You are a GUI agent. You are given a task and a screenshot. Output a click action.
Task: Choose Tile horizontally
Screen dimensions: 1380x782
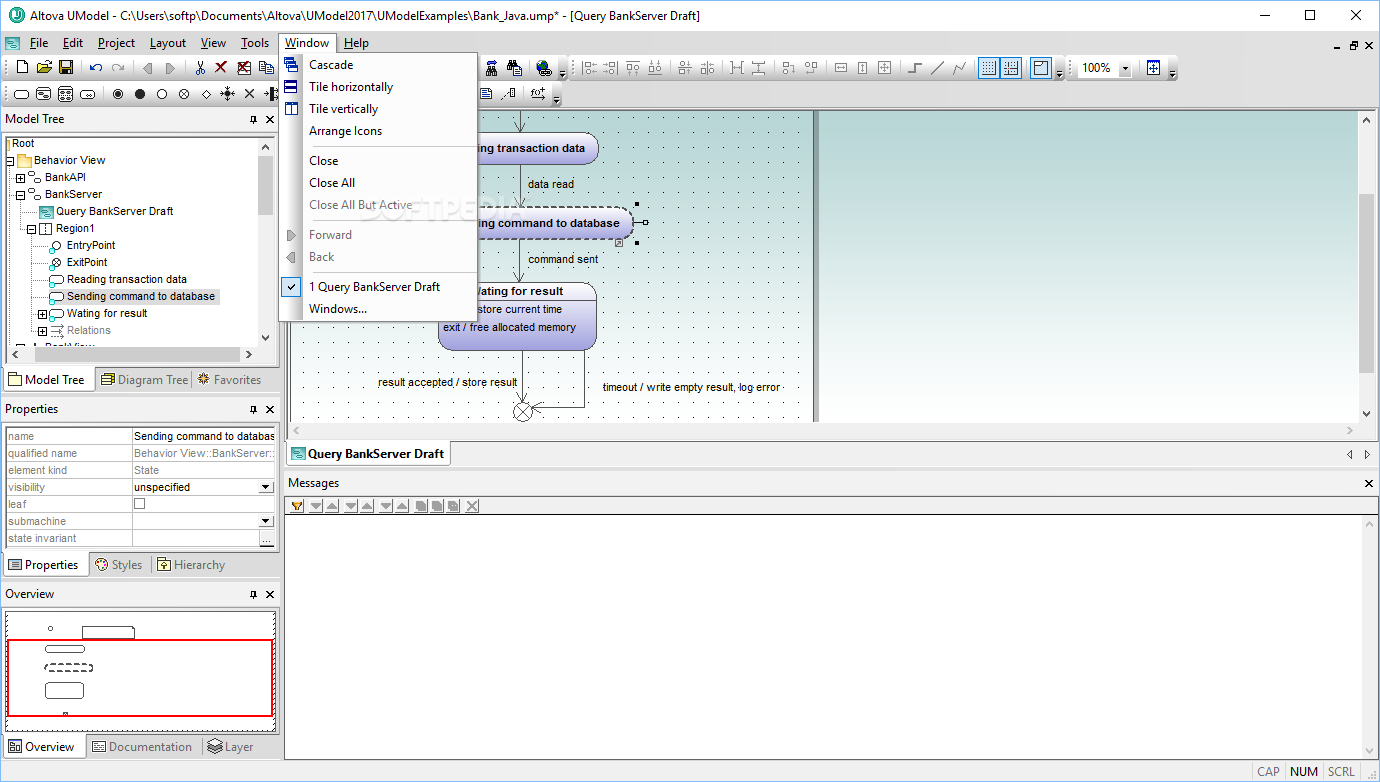[x=378, y=87]
